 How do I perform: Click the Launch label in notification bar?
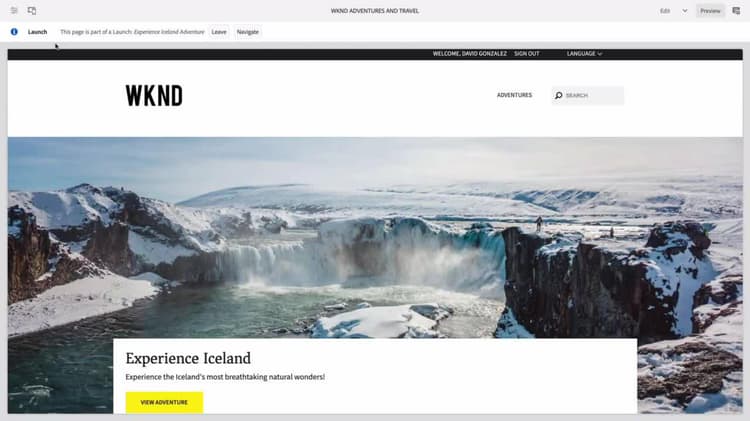(x=37, y=32)
